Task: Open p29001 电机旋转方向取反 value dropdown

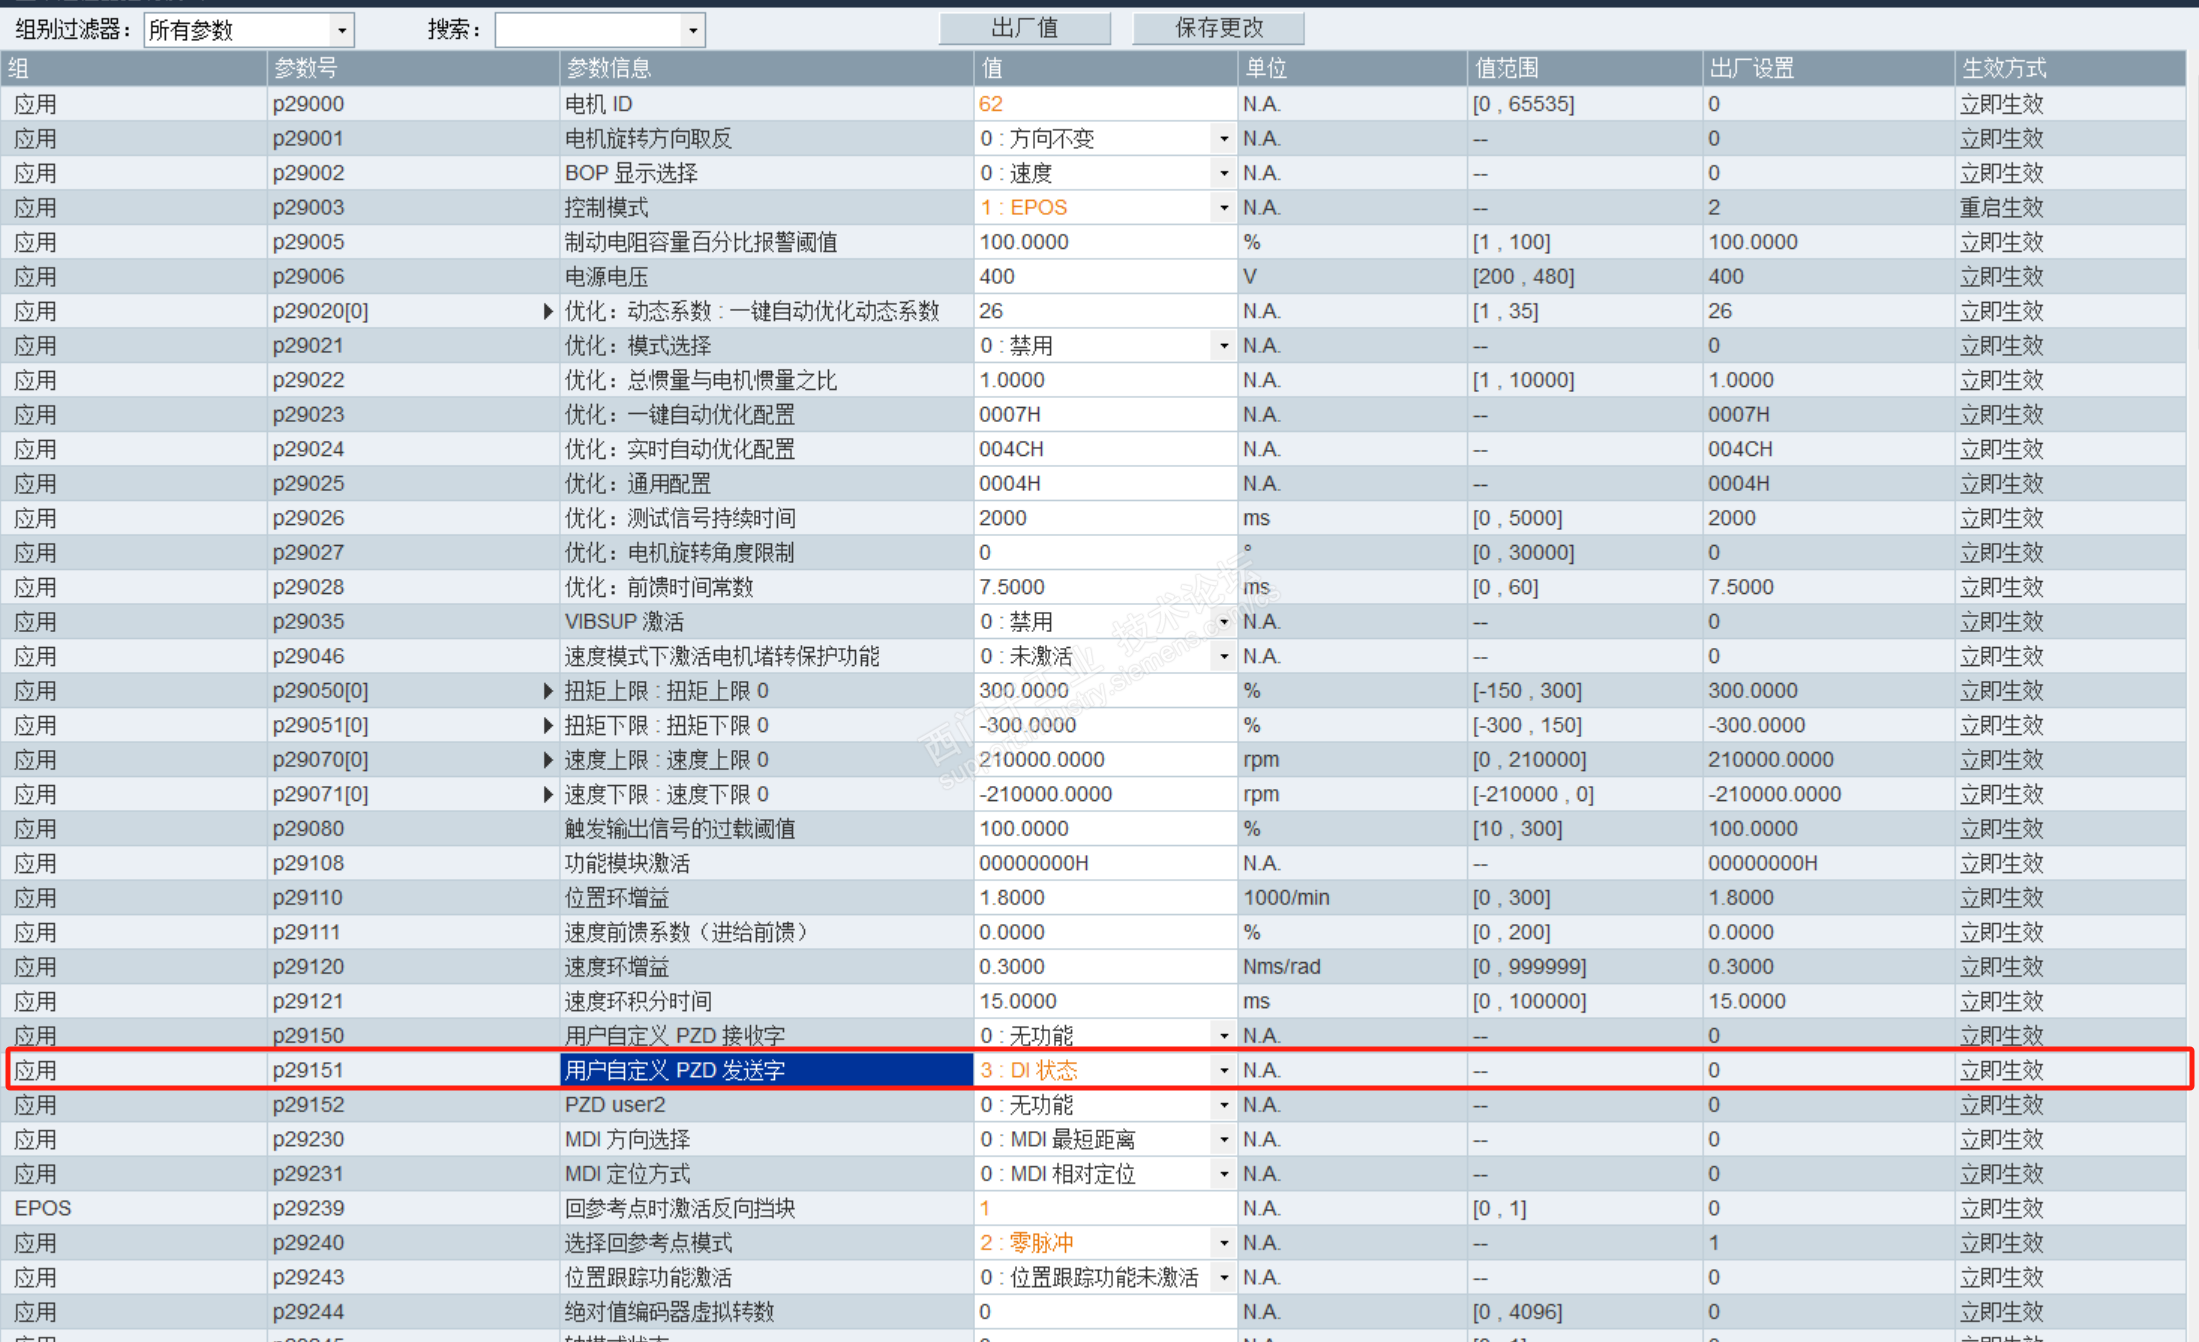Action: click(1223, 139)
